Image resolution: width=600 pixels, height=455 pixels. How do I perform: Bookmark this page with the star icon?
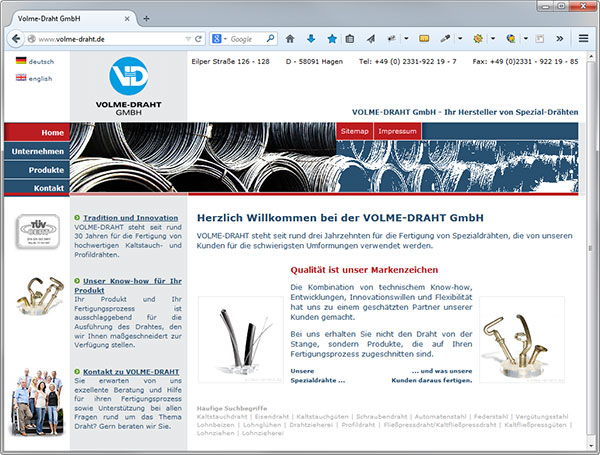(x=332, y=39)
